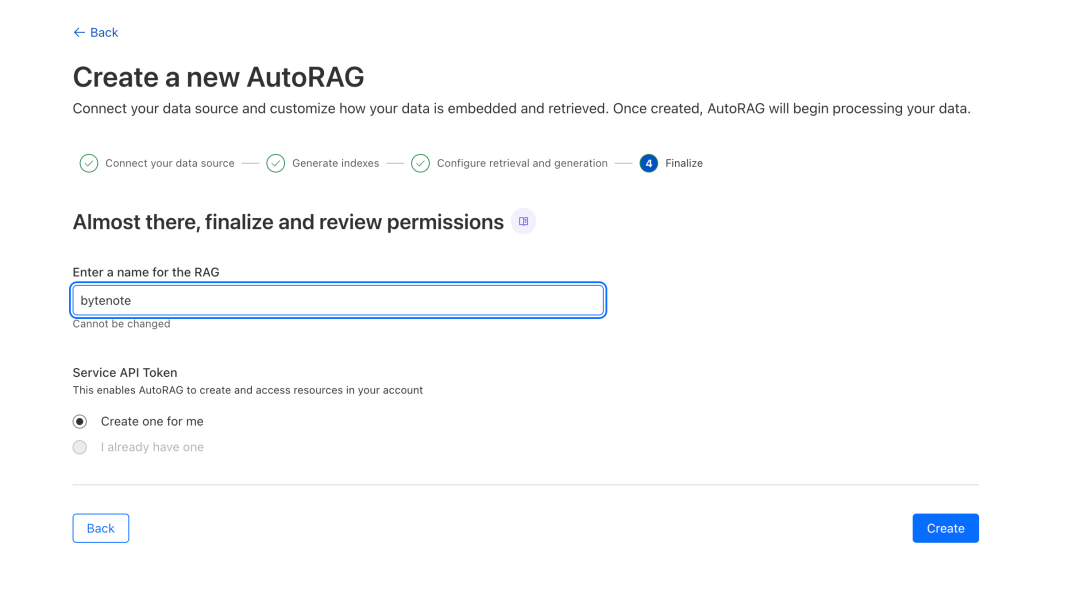Click the blue step 4 badge
This screenshot has height=614, width=1080.
[648, 162]
